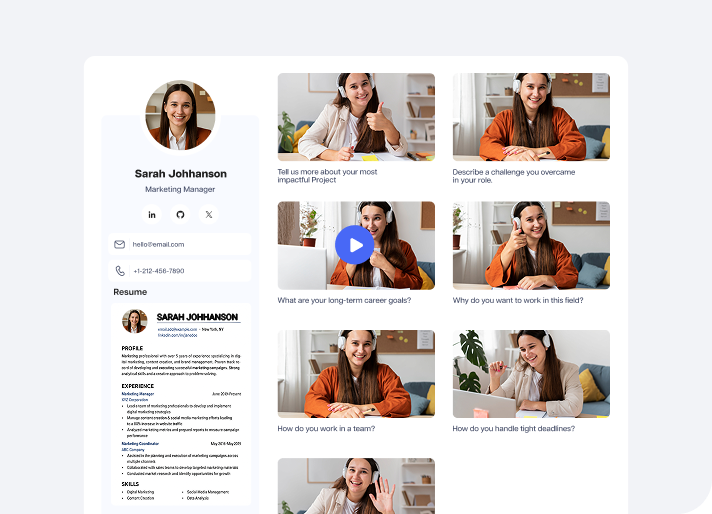Screen dimensions: 712x514
Task: Click the SARAH JOHHANSON resume title
Action: click(197, 317)
